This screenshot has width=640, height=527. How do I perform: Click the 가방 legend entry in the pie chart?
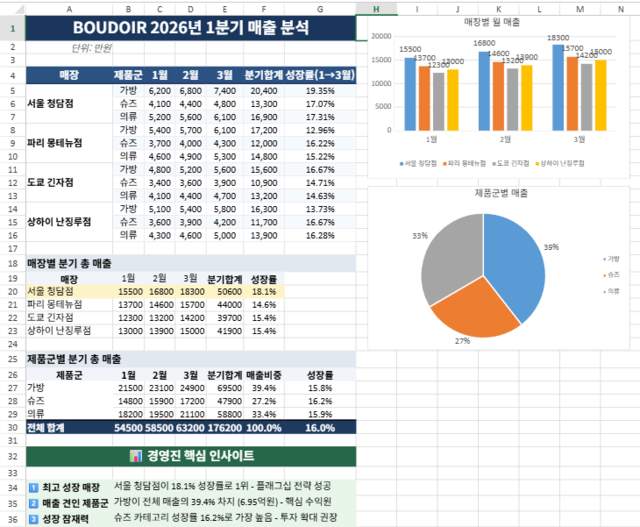tap(611, 259)
